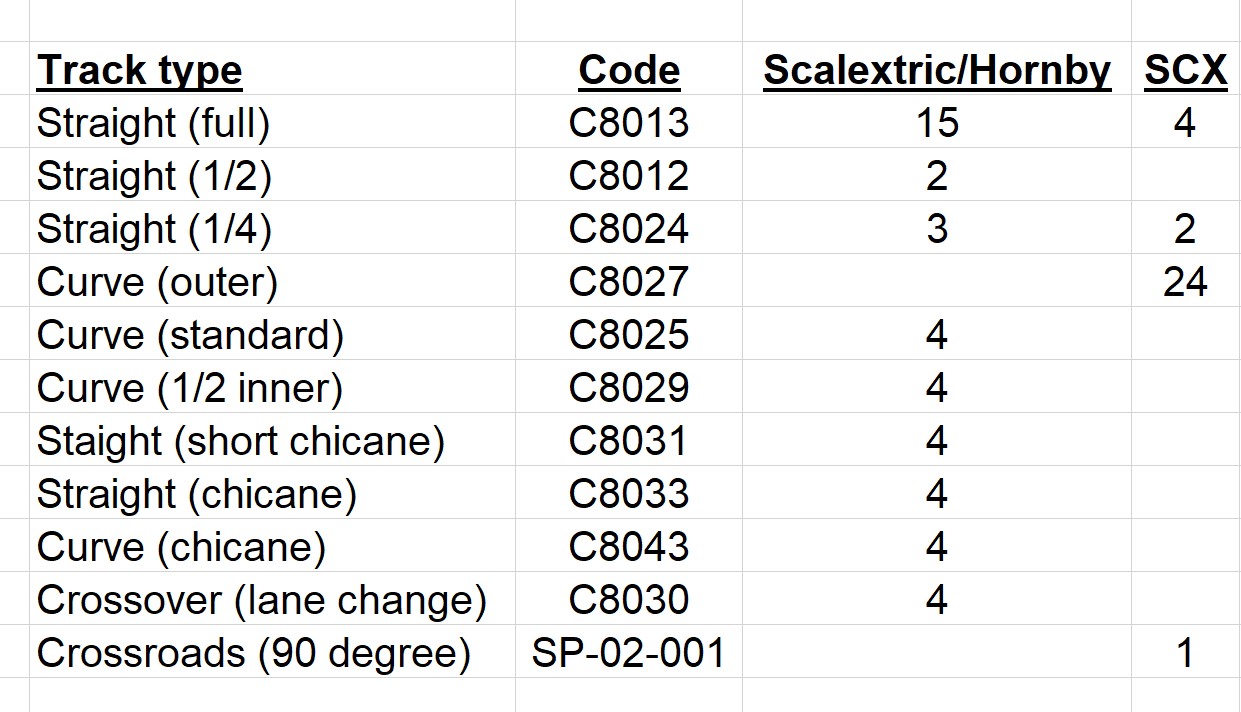Image resolution: width=1241 pixels, height=712 pixels.
Task: Select the "Curve (outer)" cell
Action: (x=157, y=282)
